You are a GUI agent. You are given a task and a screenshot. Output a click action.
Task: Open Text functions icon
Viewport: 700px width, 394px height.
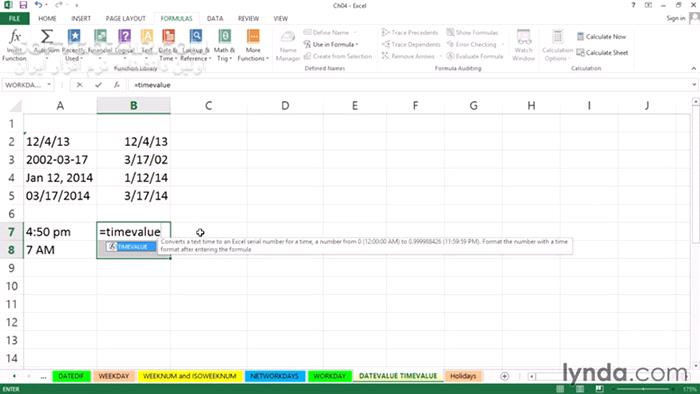(147, 36)
